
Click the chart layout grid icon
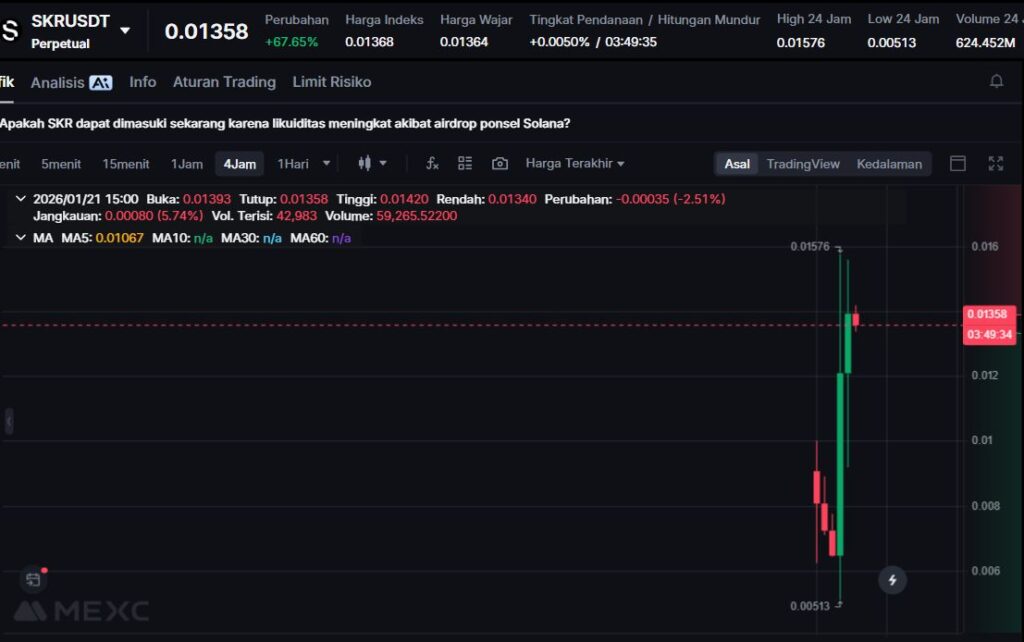465,164
